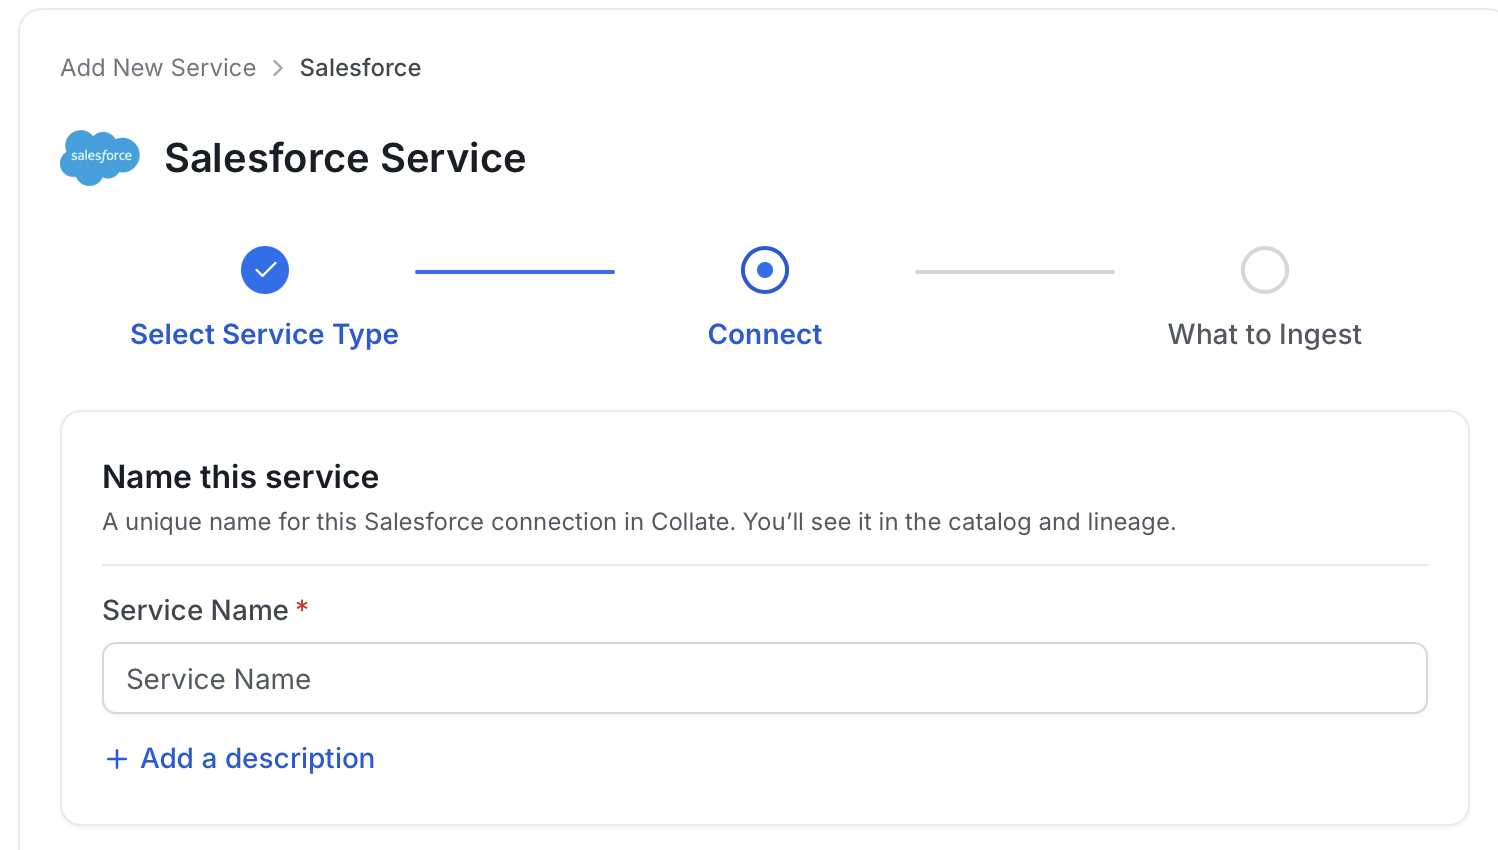Focus the Service Name input field
1498x850 pixels.
point(765,678)
